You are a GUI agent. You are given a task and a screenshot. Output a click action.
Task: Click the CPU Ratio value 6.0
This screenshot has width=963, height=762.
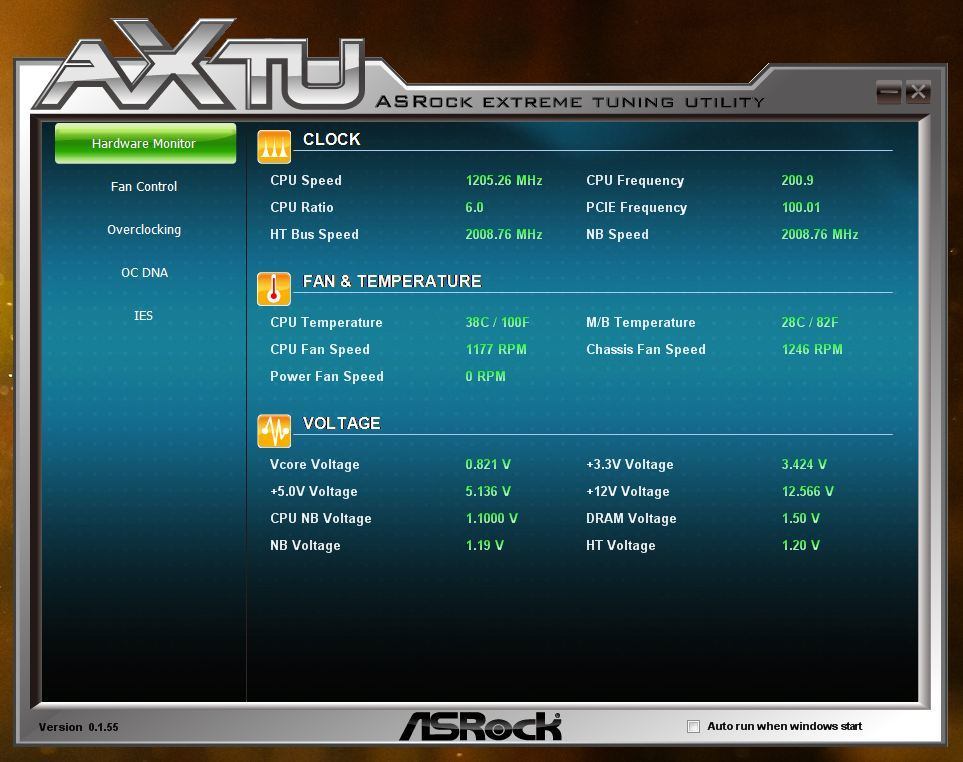click(x=474, y=208)
